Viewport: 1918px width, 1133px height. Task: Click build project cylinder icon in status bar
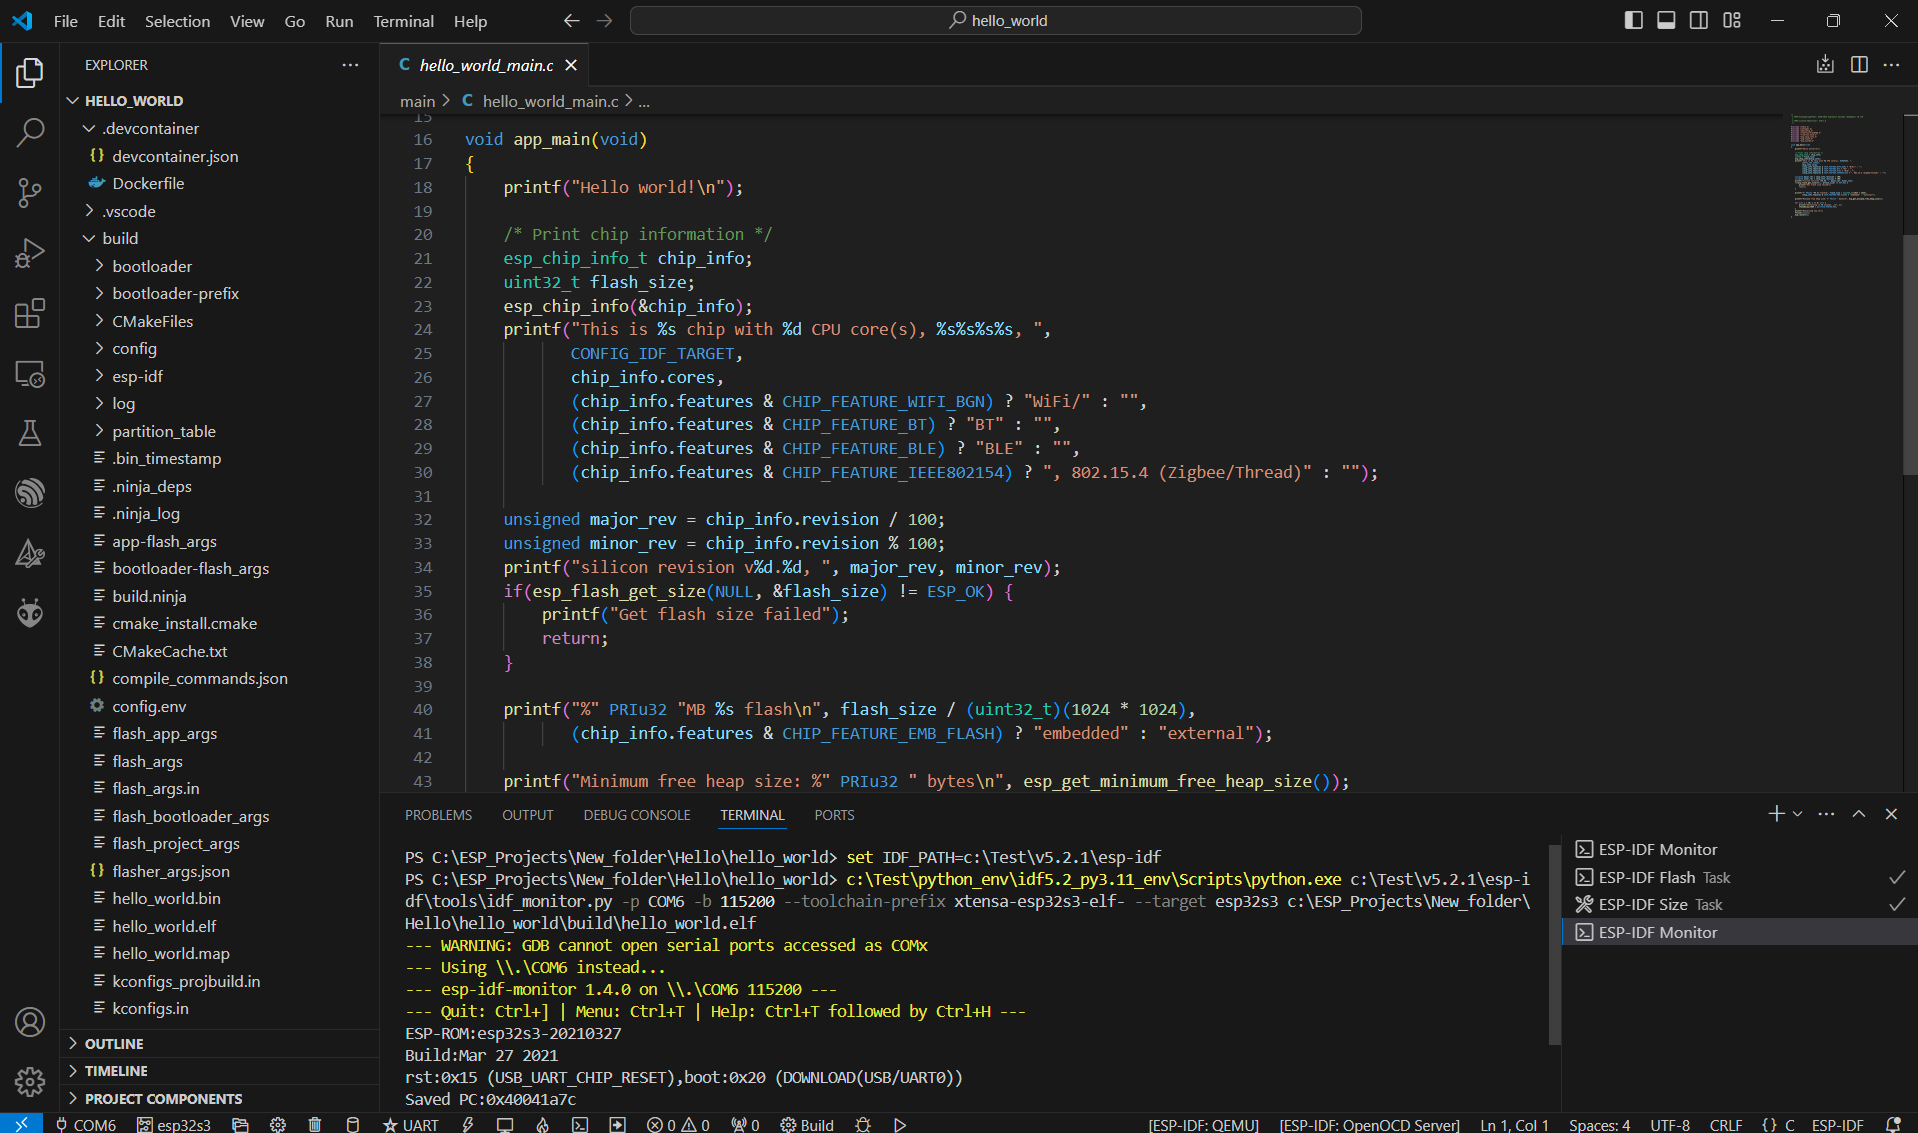point(352,1124)
